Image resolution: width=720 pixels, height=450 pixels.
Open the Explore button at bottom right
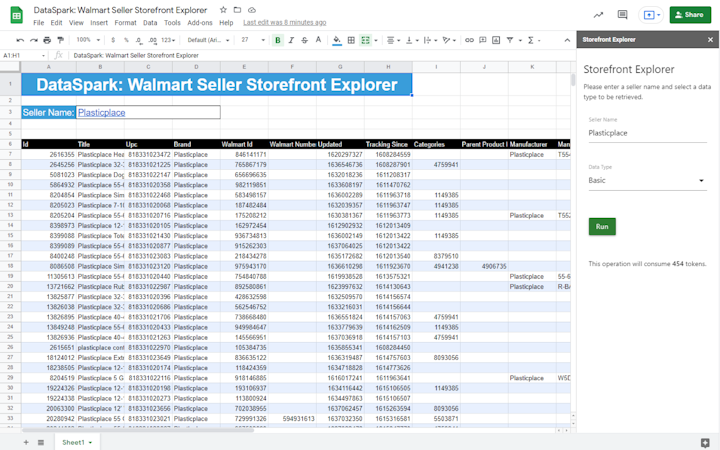click(705, 443)
